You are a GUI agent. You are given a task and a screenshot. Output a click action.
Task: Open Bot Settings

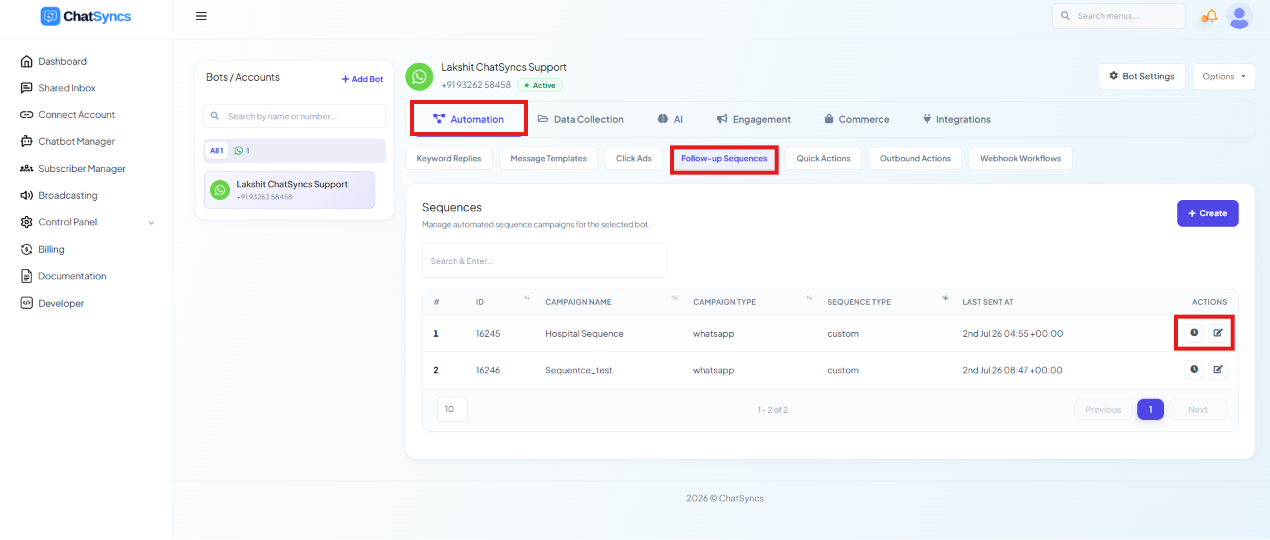point(1142,76)
